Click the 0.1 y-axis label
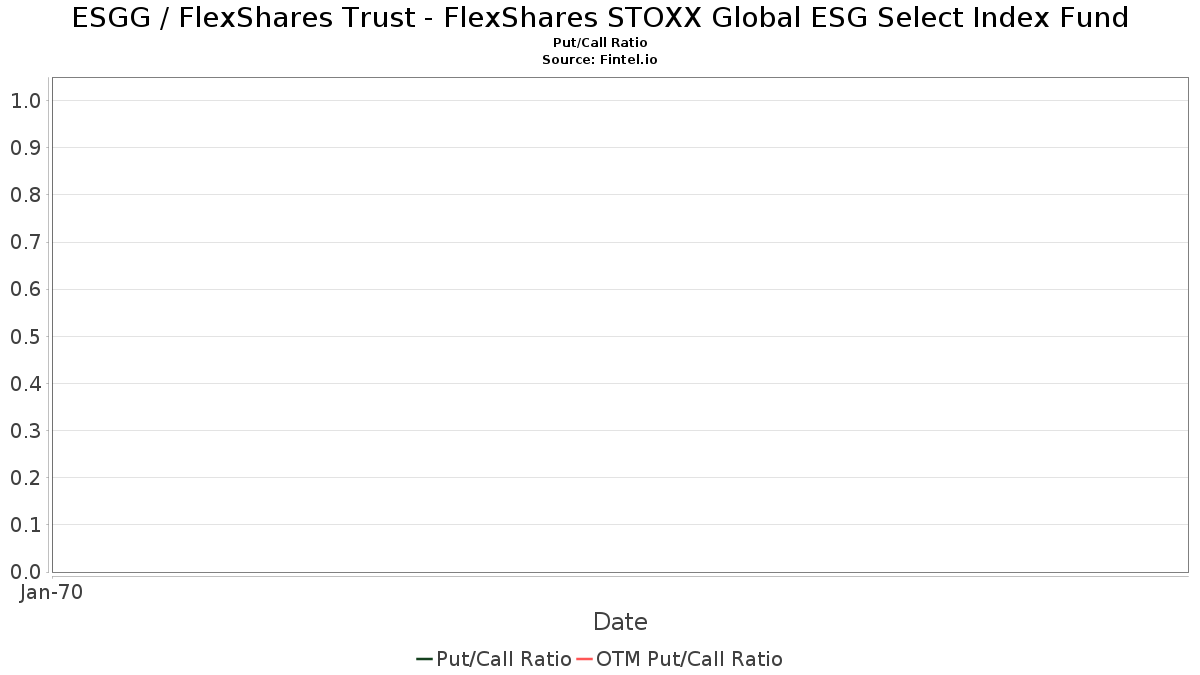The height and width of the screenshot is (675, 1200). coord(25,525)
